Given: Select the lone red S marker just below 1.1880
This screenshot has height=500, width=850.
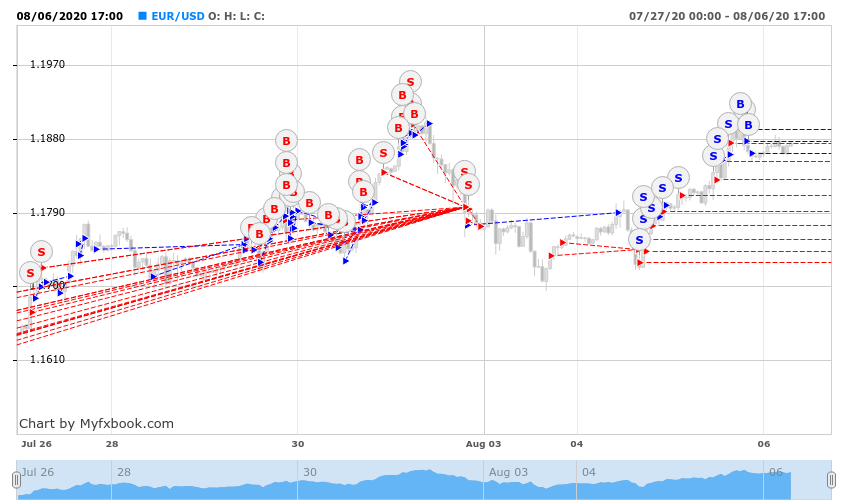Looking at the screenshot, I should (x=383, y=153).
